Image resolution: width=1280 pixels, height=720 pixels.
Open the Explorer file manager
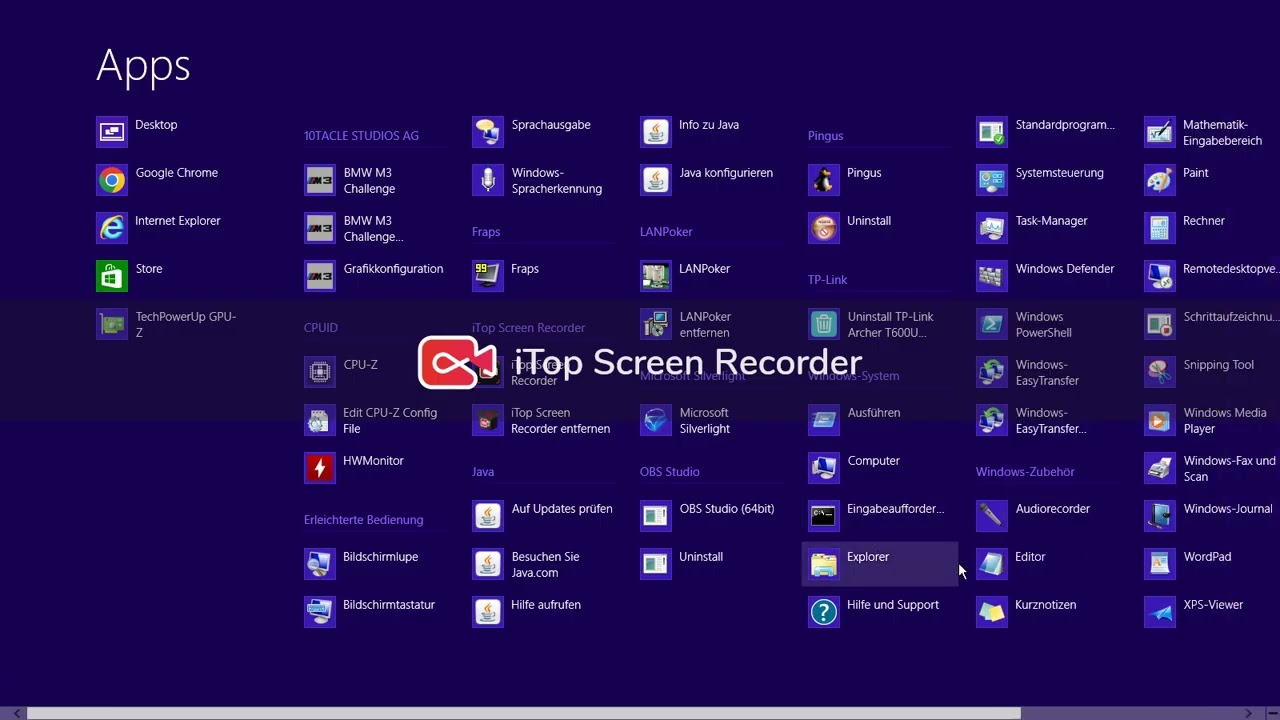882,564
